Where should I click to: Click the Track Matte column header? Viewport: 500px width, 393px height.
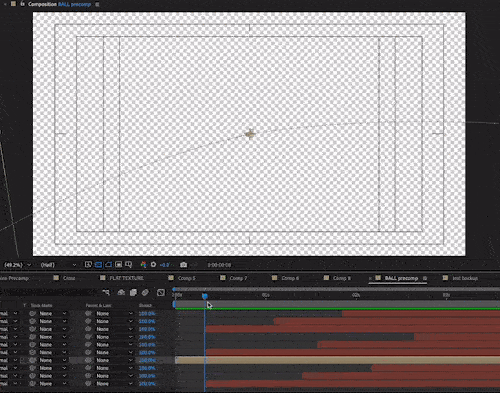42,305
